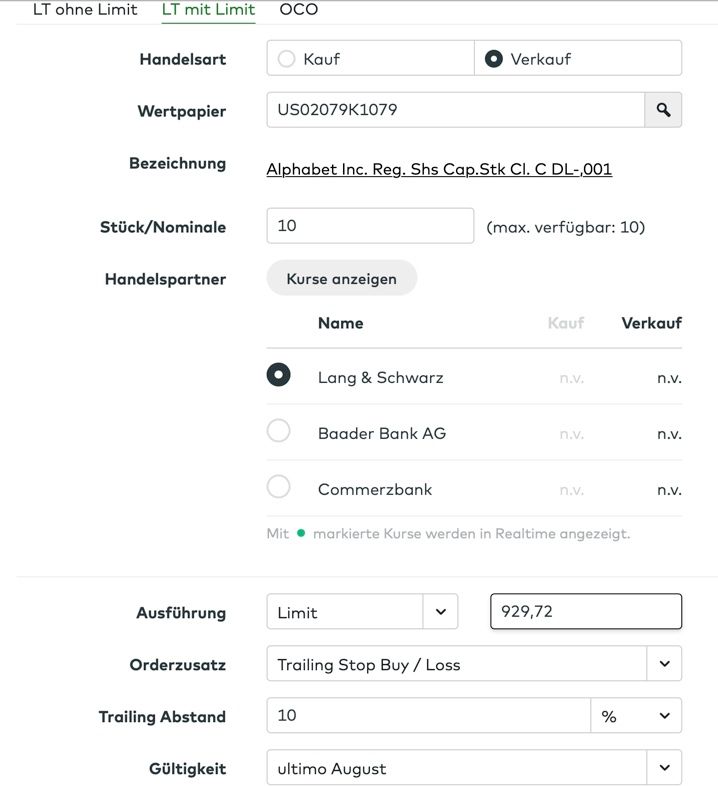The width and height of the screenshot is (718, 786).
Task: Click the magnifier search icon next to Wertpapier
Action: (x=663, y=110)
